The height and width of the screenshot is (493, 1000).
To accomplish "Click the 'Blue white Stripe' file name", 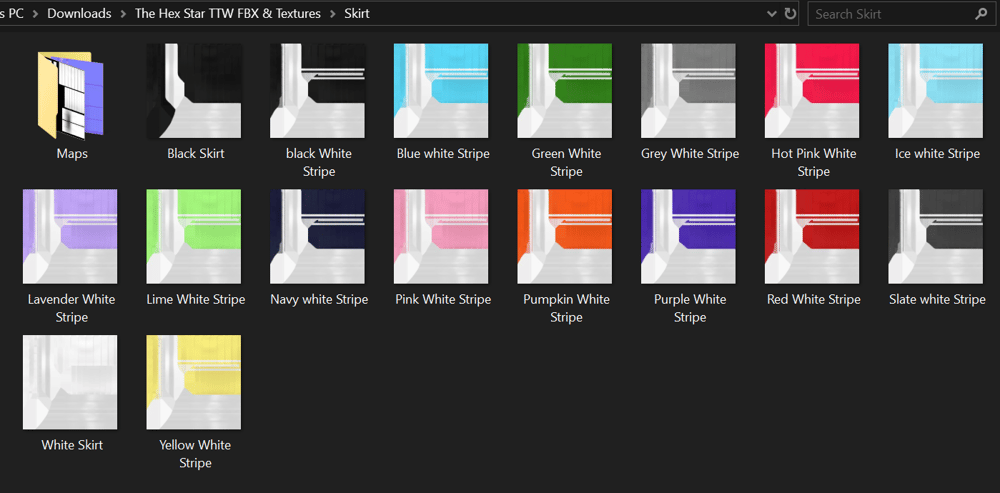I will pos(443,154).
